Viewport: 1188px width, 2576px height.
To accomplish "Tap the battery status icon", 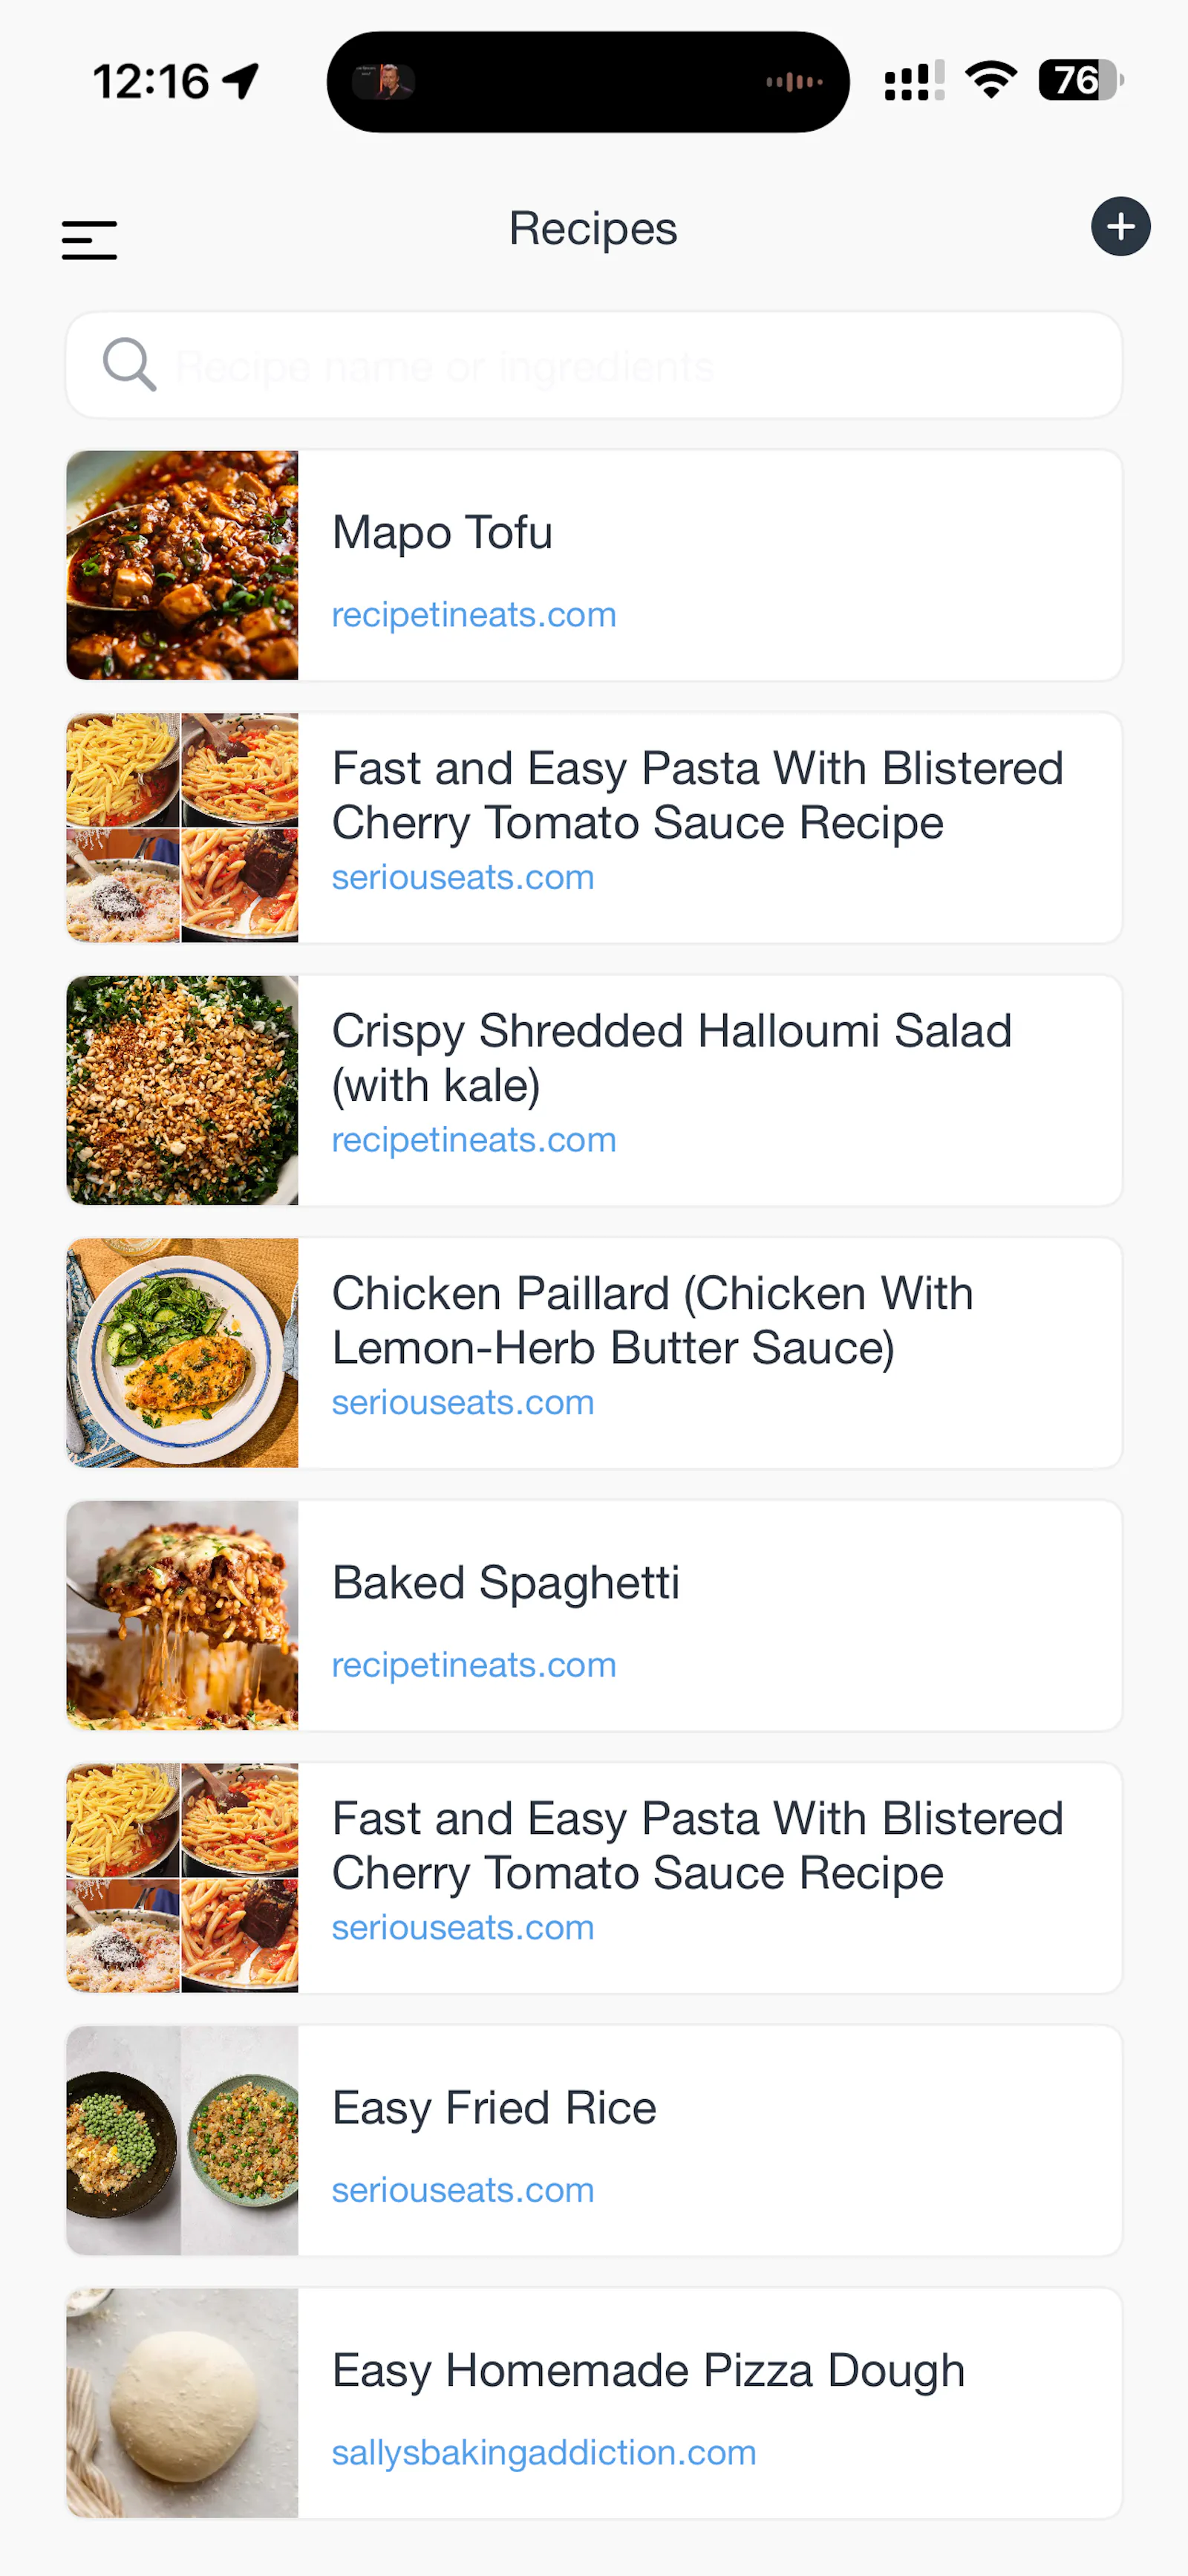I will click(1081, 80).
